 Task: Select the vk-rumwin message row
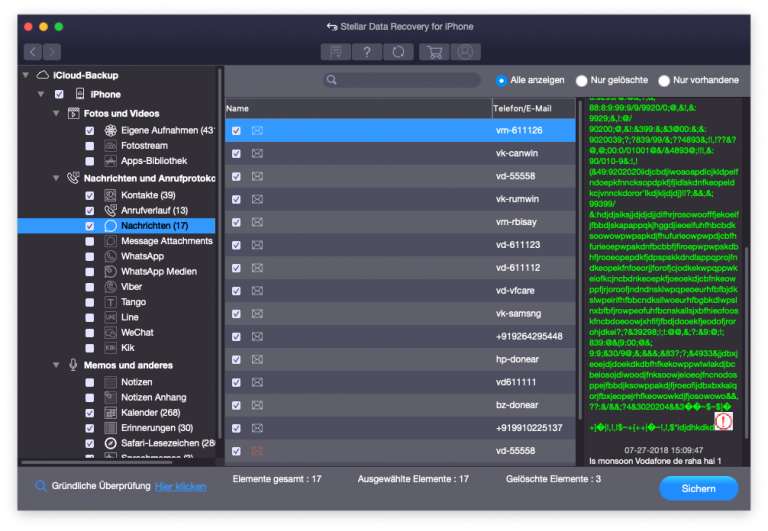tap(400, 199)
